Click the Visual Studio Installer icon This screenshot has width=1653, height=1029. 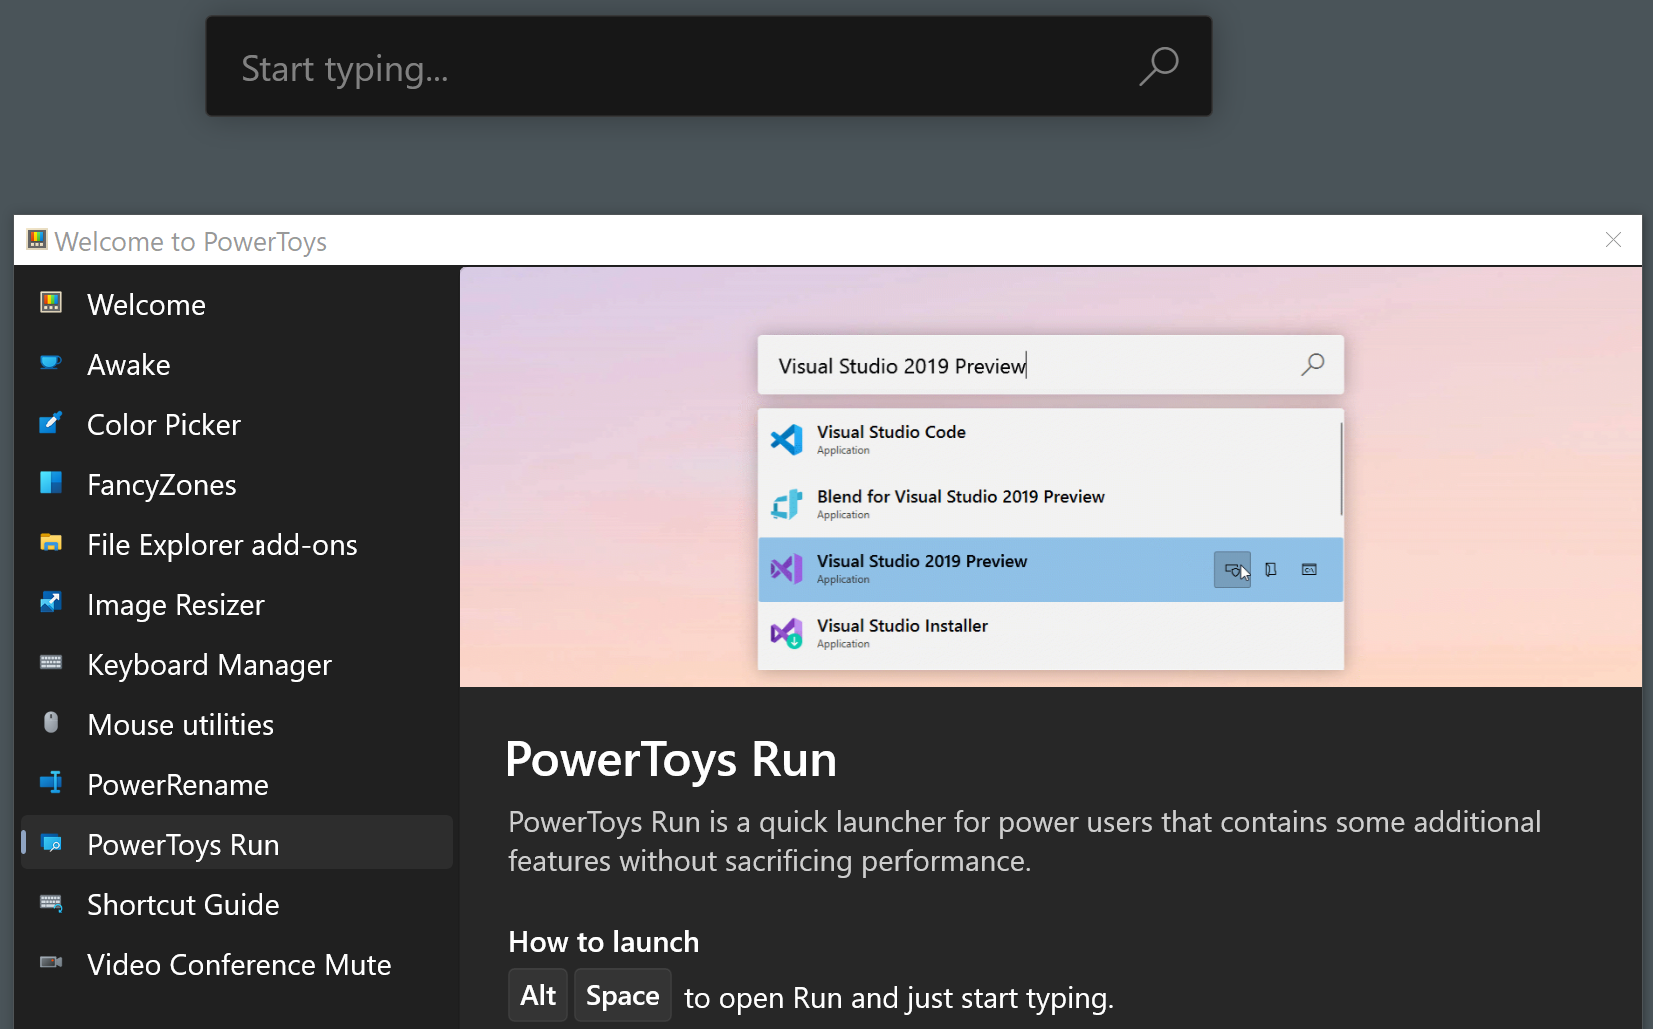point(787,633)
